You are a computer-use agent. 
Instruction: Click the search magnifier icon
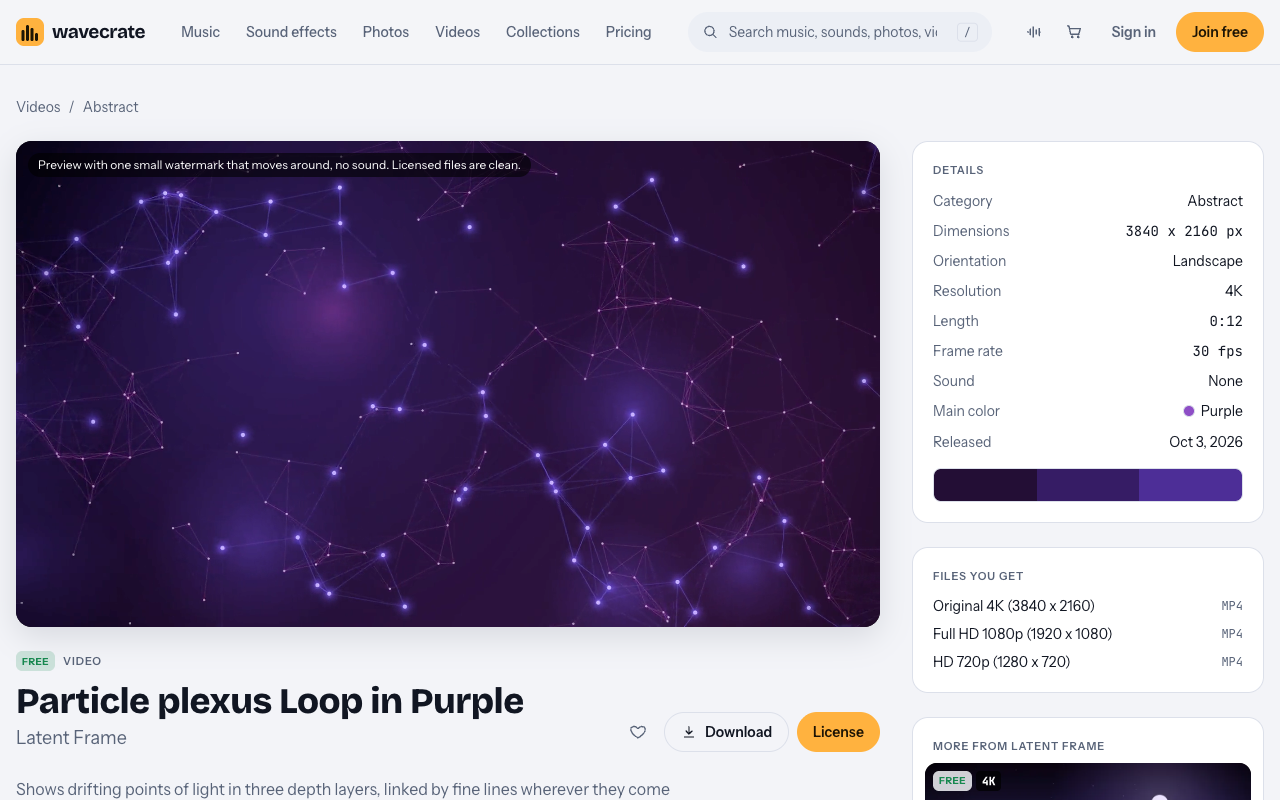[x=710, y=32]
